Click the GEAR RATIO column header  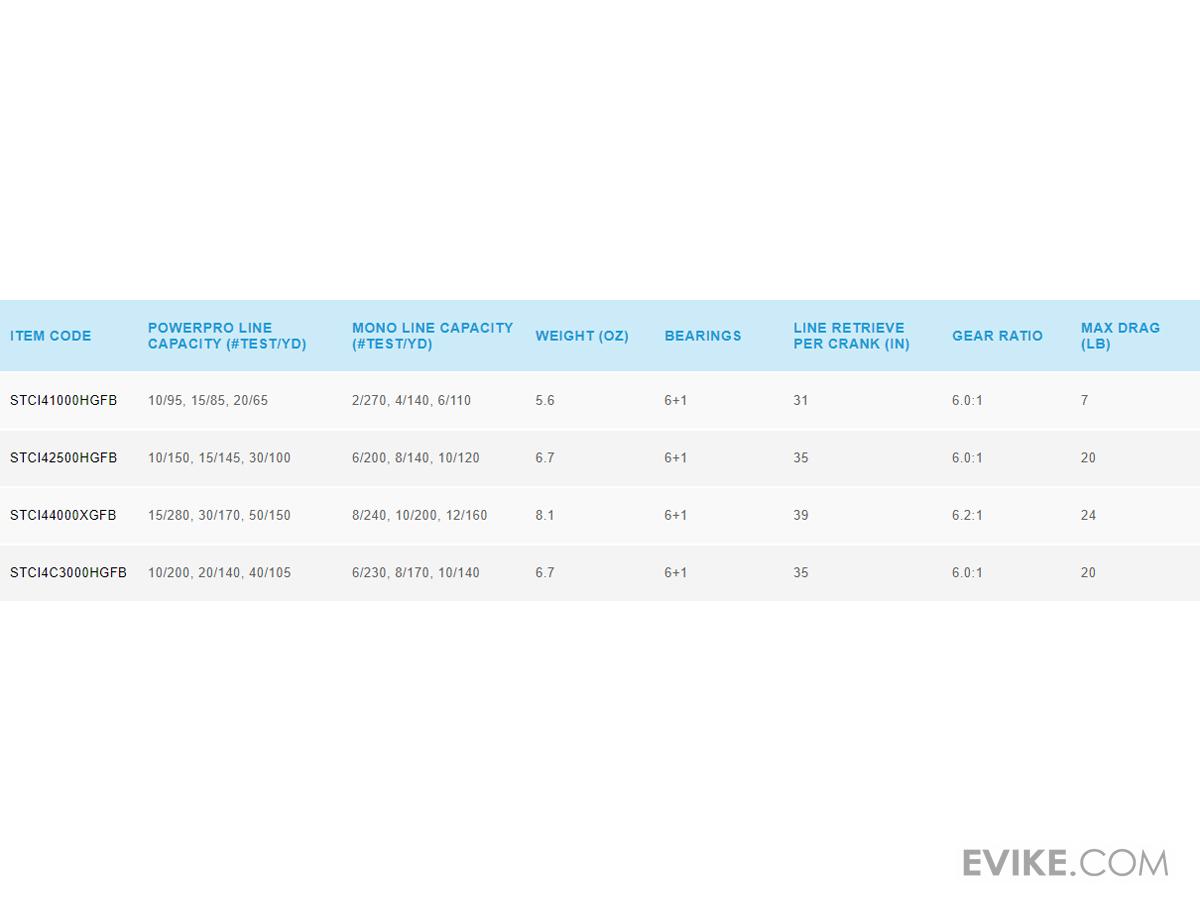tap(997, 336)
